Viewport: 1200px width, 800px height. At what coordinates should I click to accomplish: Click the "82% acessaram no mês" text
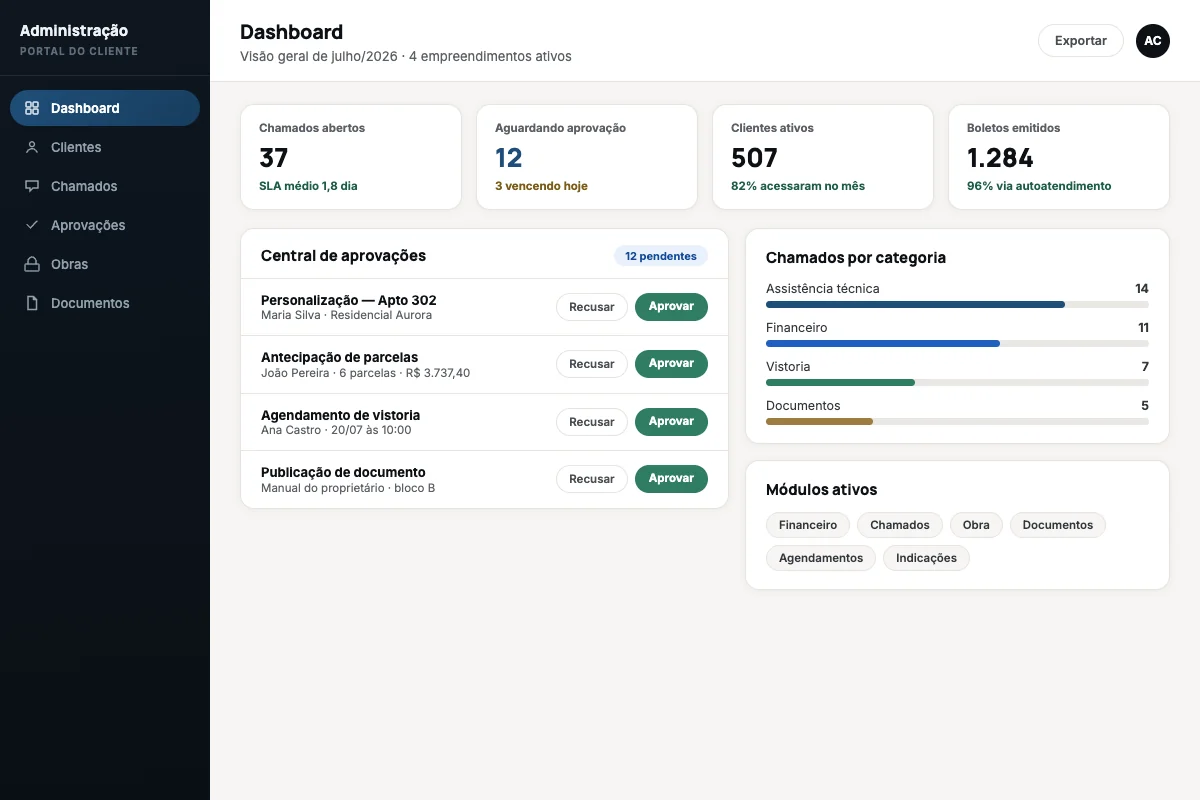pos(798,186)
